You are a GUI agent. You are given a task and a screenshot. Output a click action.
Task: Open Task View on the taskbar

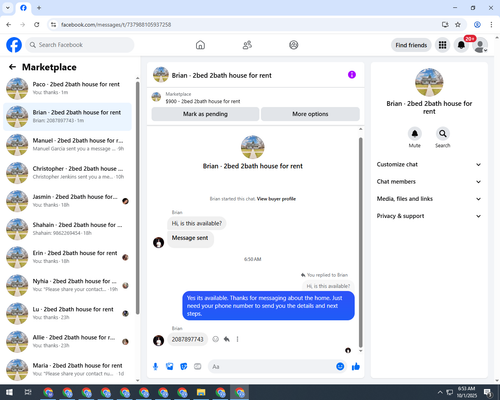(28, 392)
